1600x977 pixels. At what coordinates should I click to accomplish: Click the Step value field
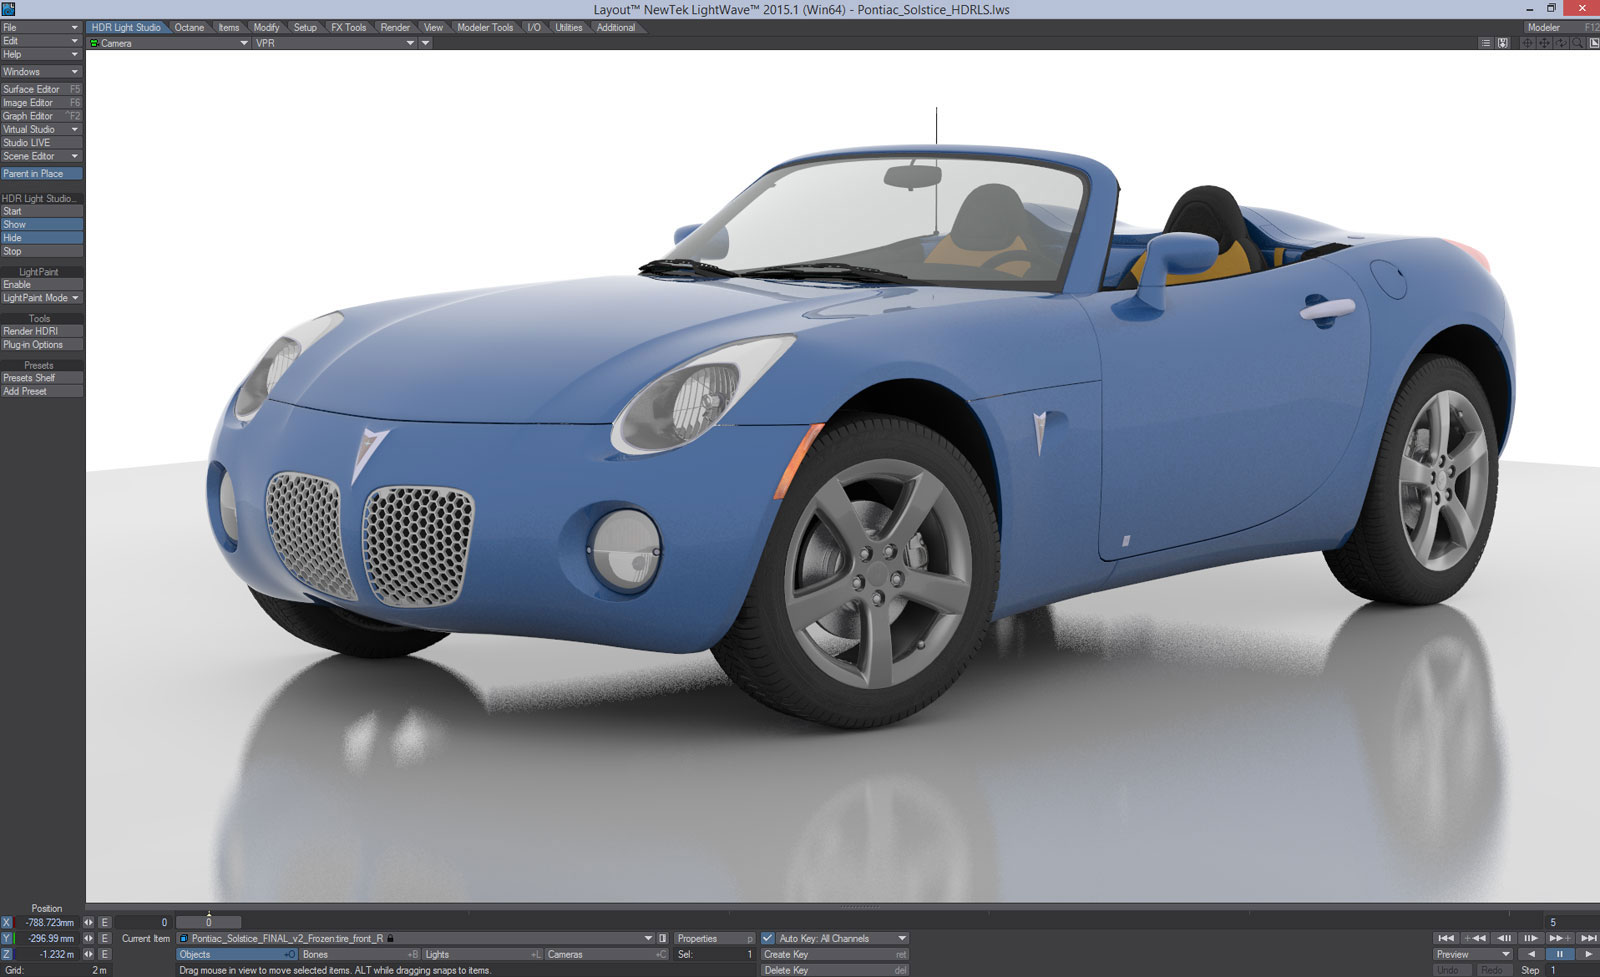(x=1573, y=970)
